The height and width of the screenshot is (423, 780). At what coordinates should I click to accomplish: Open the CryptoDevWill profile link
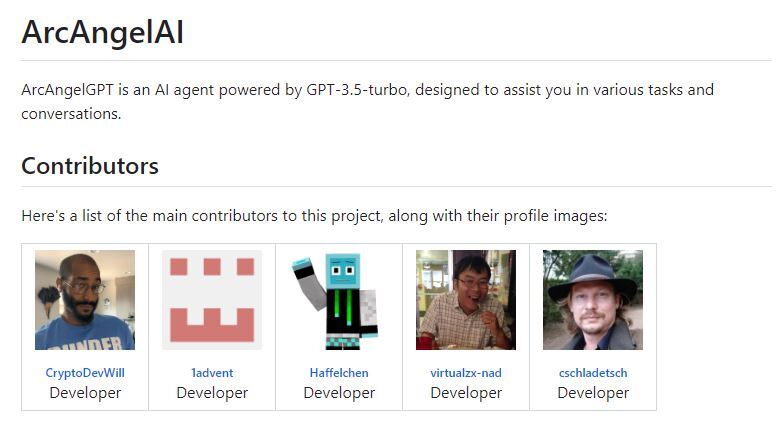pos(85,373)
